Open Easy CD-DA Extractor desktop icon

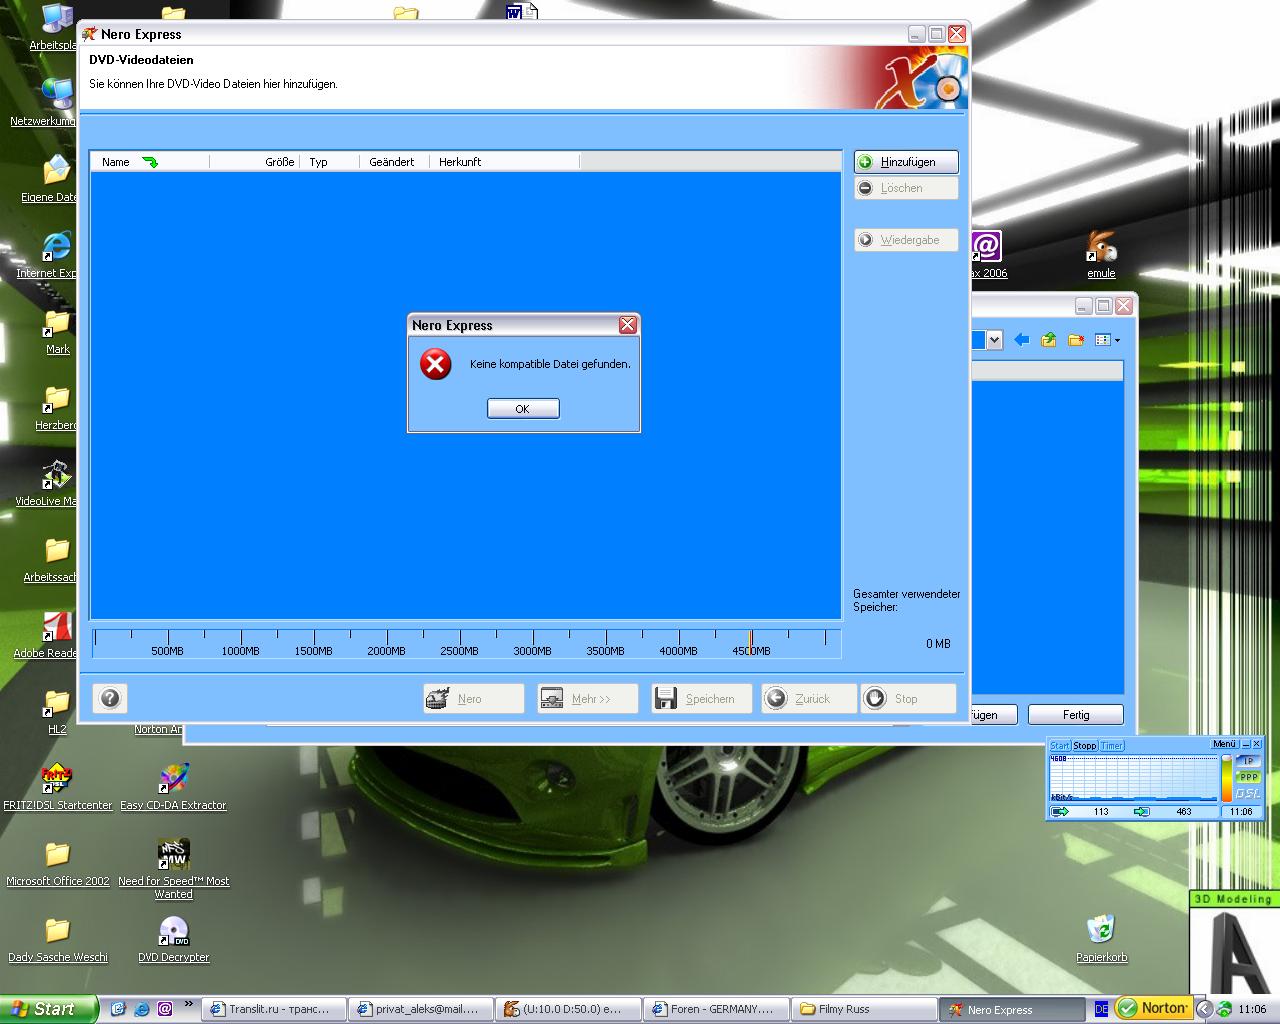coord(174,787)
